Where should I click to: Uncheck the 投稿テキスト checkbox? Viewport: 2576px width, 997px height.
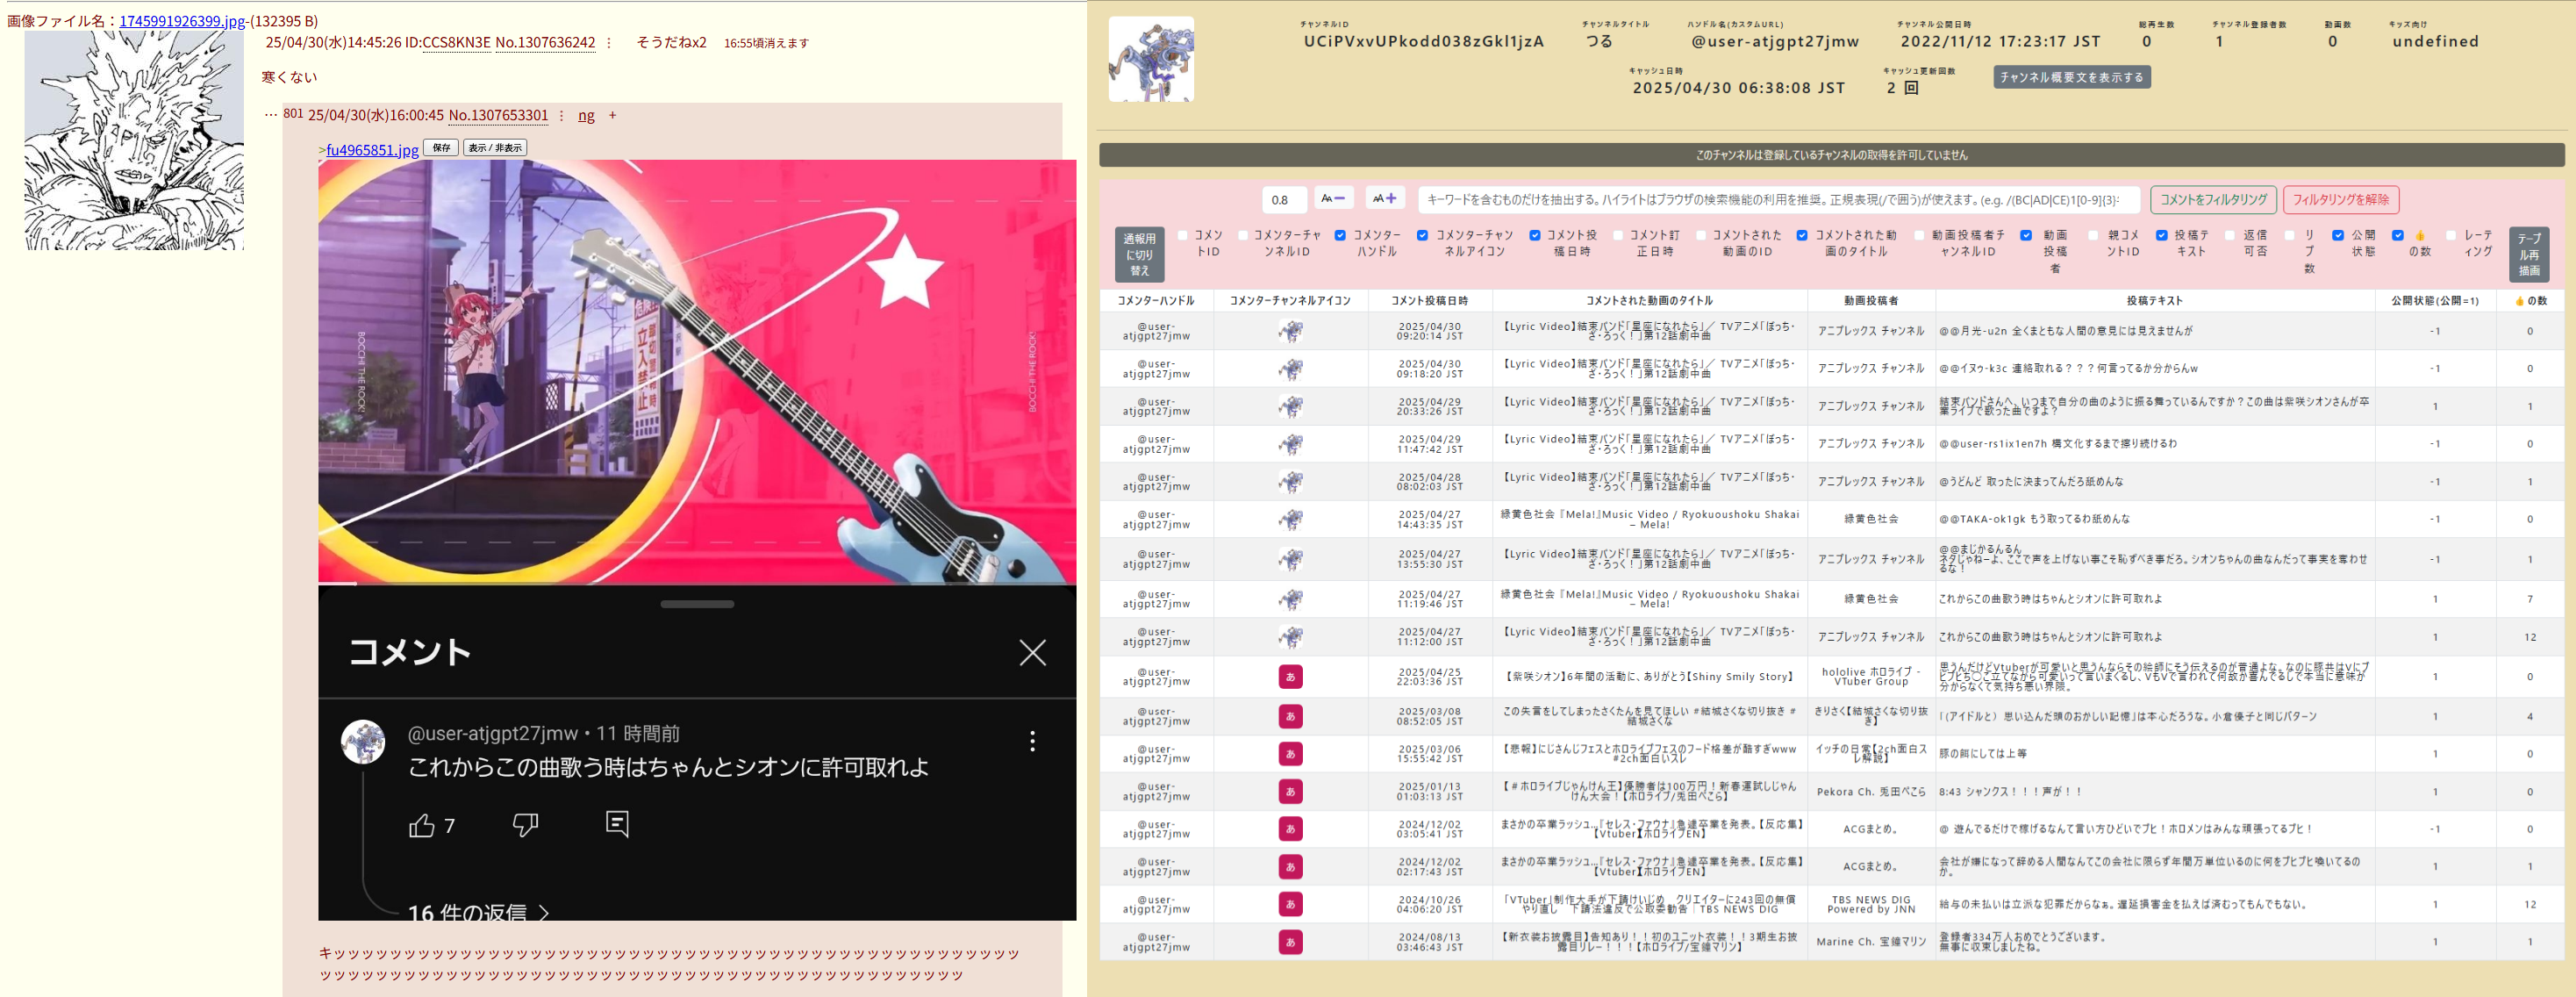click(x=2161, y=236)
